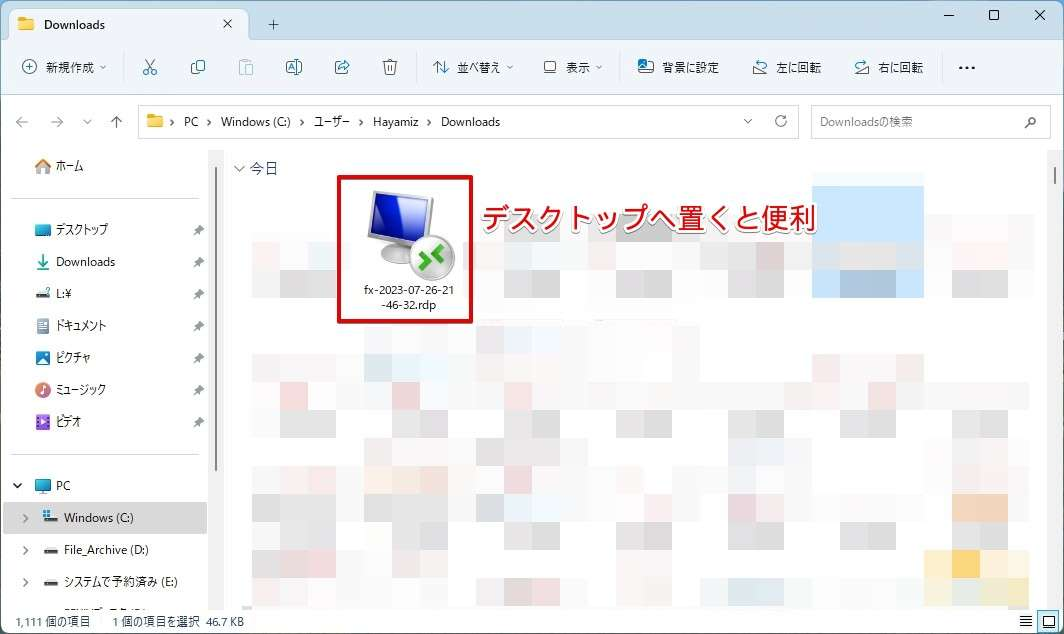Click the Refresh icon by address bar
The height and width of the screenshot is (634, 1064).
[x=781, y=122]
